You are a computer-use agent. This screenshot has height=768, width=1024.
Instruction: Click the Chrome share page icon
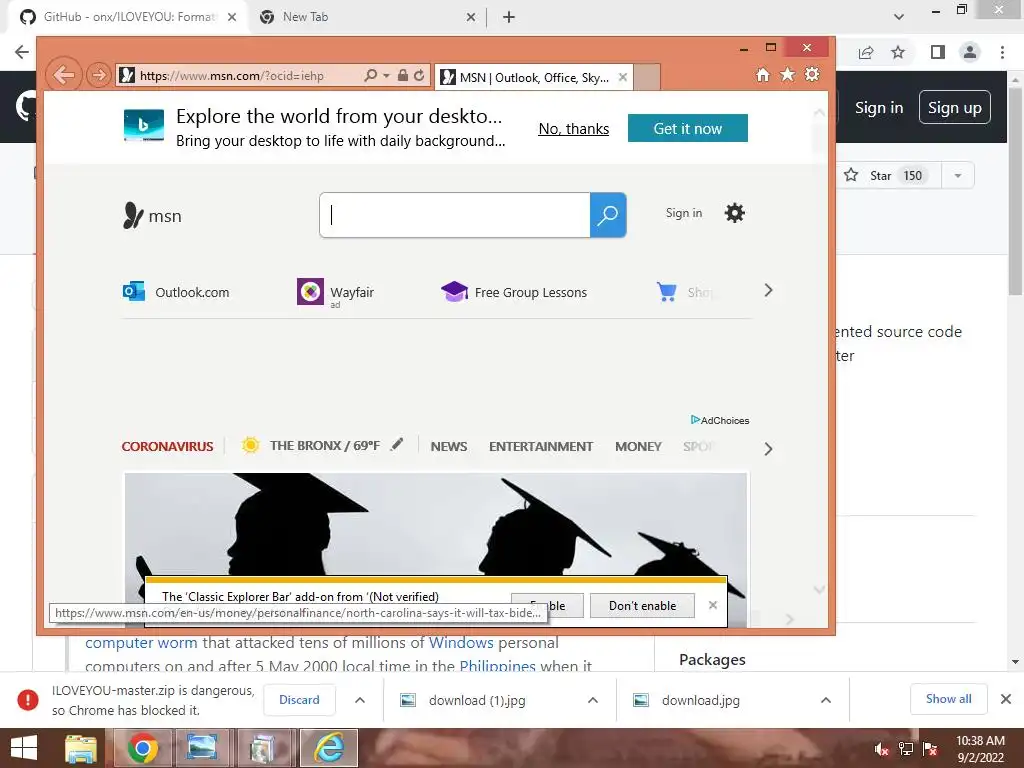(x=866, y=52)
